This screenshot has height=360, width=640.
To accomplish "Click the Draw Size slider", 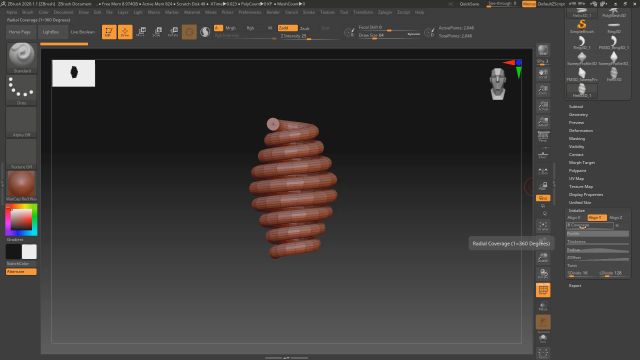I will click(389, 36).
